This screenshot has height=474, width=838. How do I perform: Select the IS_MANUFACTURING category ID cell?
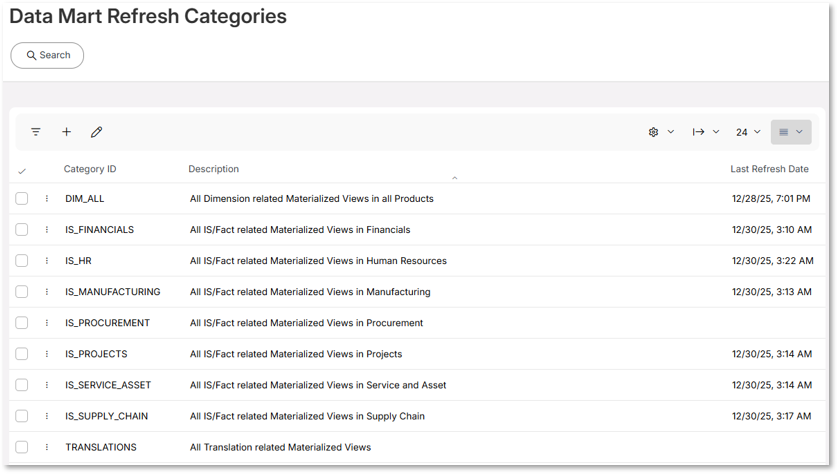click(x=113, y=292)
